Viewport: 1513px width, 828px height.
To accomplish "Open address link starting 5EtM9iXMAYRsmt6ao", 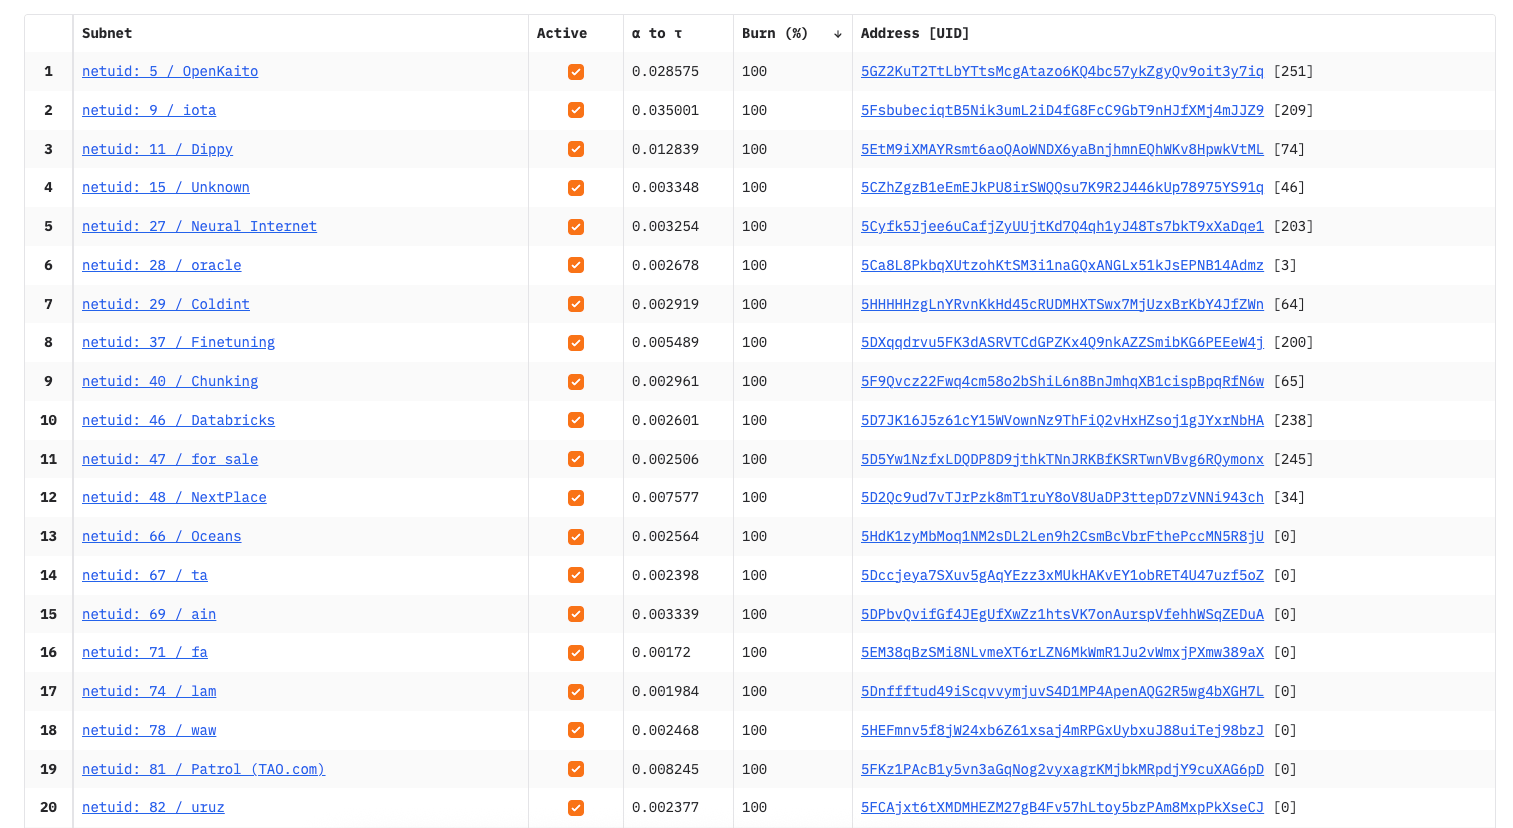I will click(1062, 149).
